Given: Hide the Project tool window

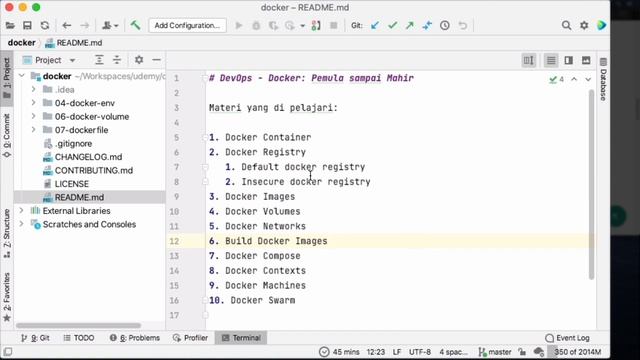Looking at the screenshot, I should [x=156, y=60].
